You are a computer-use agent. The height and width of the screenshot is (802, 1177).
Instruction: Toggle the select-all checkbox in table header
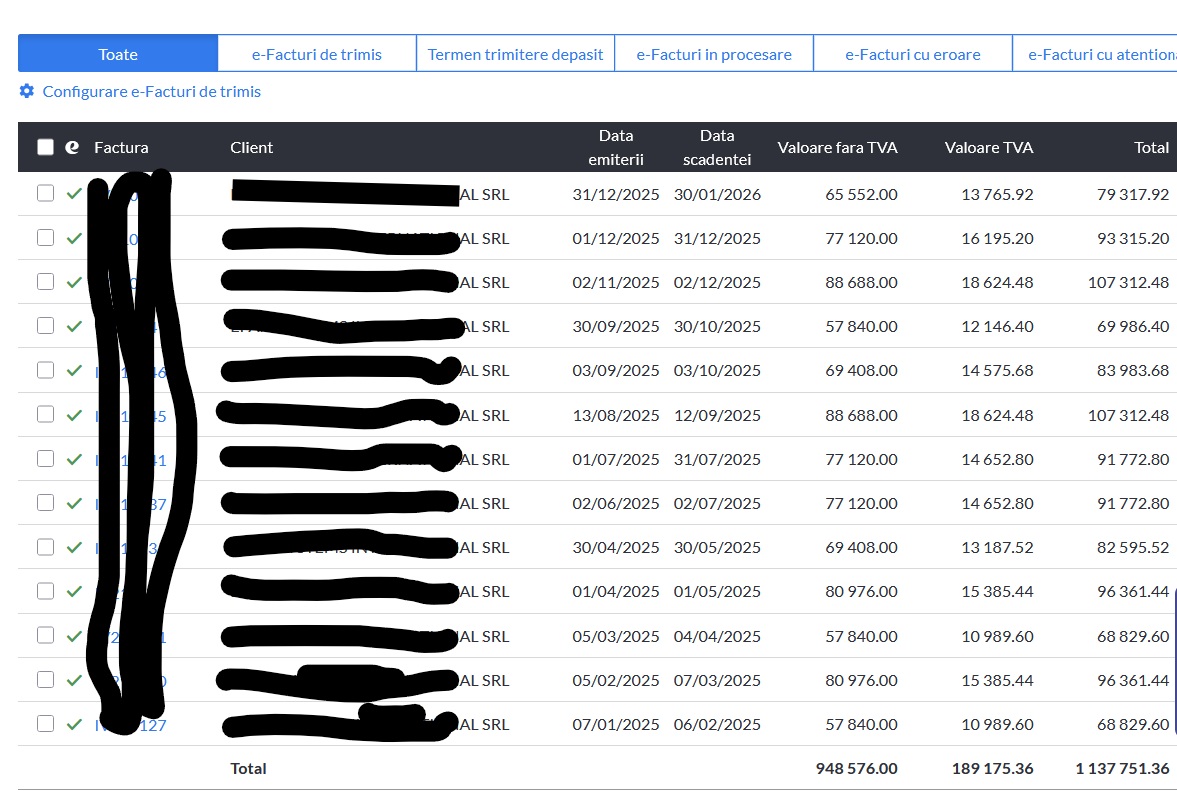coord(45,147)
